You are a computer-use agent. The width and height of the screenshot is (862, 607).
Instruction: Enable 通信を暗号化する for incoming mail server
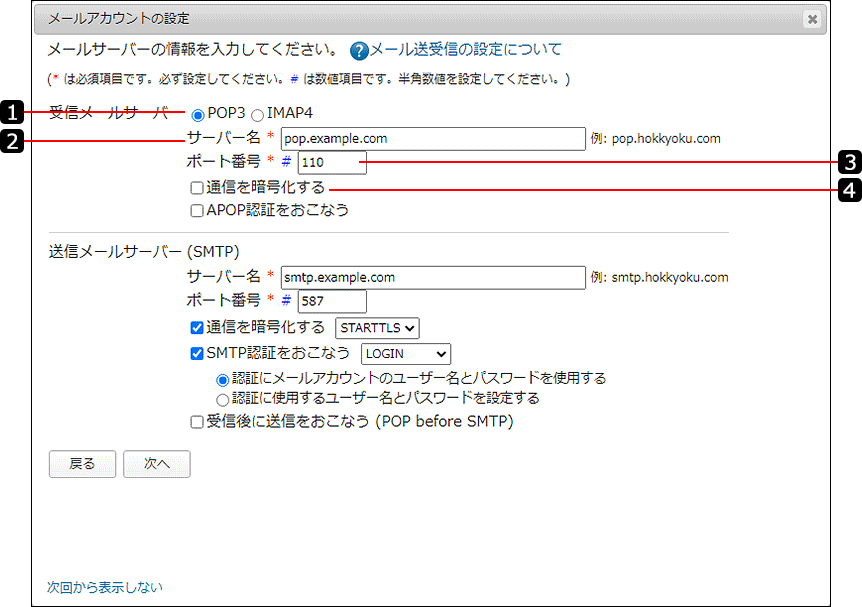(x=197, y=188)
